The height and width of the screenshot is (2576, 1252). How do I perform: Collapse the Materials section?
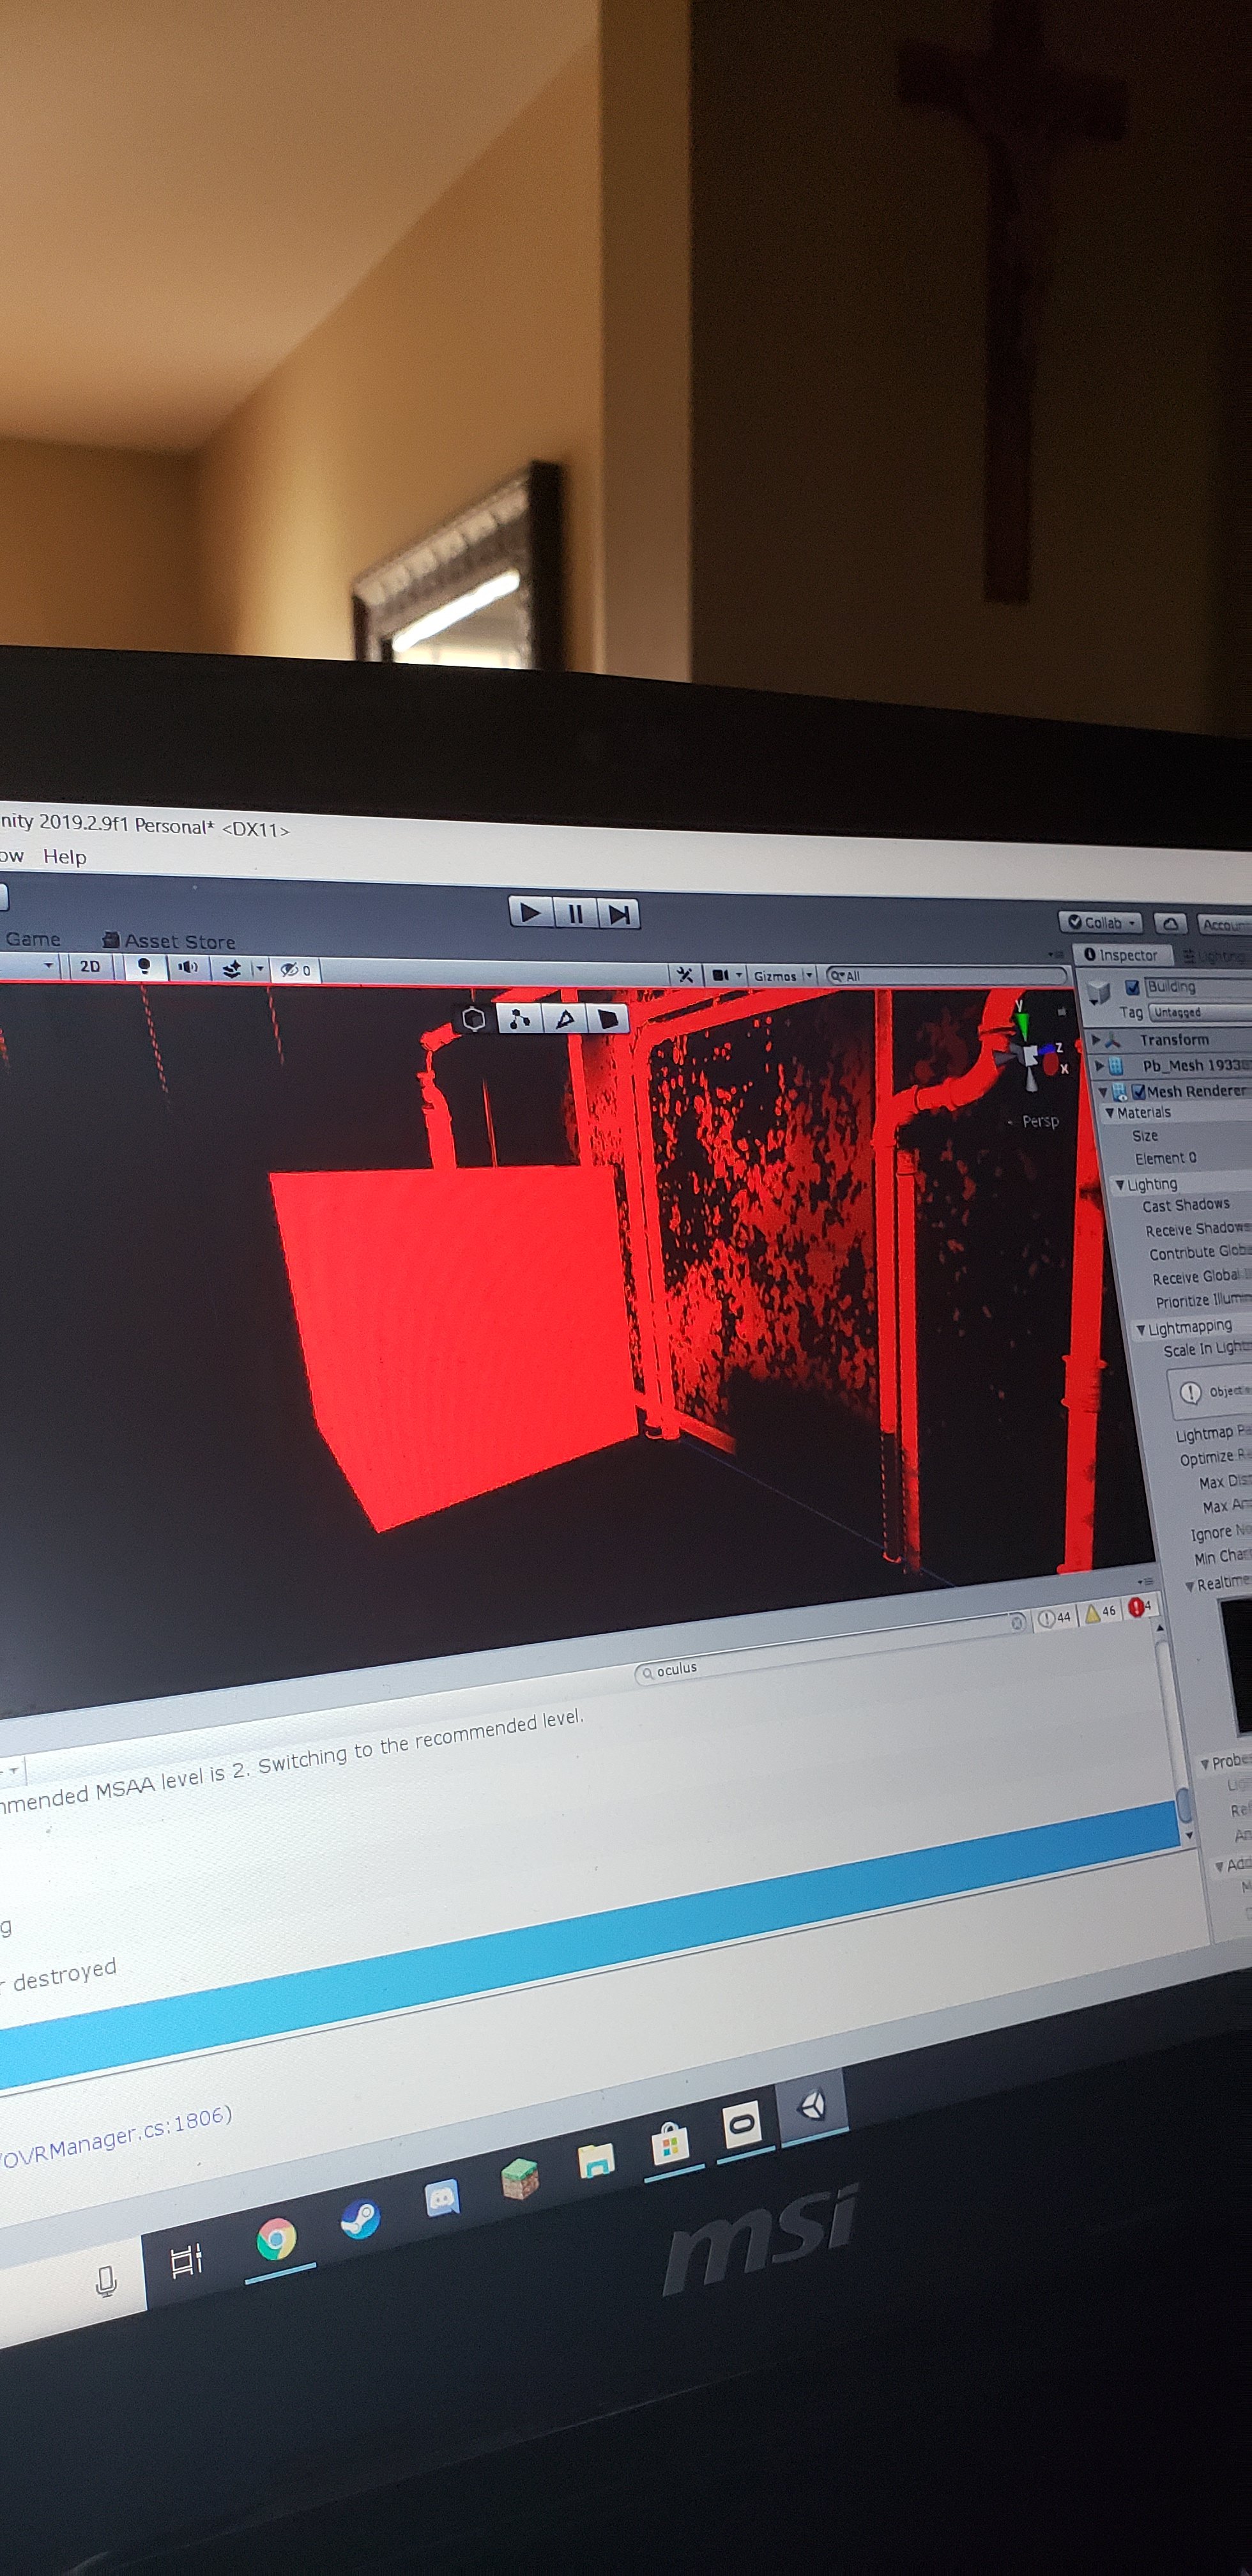[1109, 1113]
